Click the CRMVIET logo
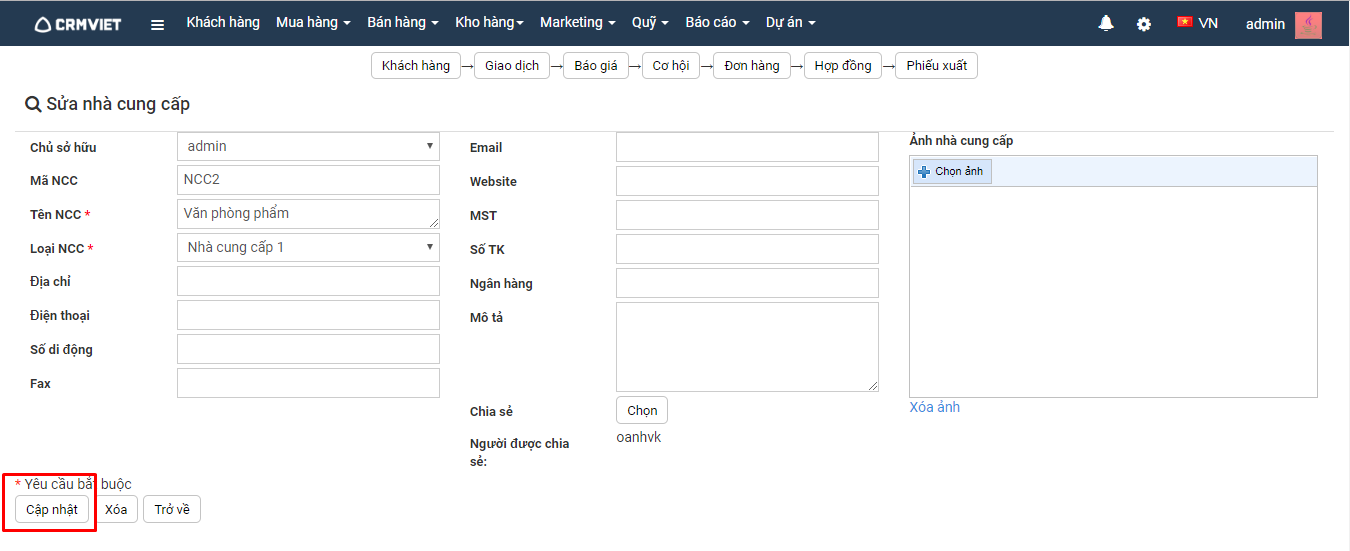 (x=78, y=24)
